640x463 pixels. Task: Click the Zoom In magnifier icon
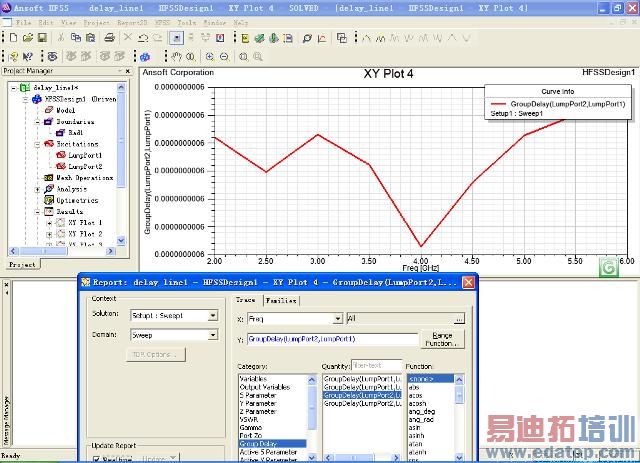(x=209, y=57)
